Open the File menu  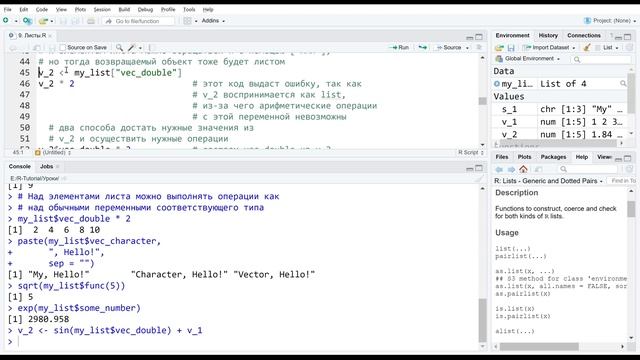click(8, 9)
